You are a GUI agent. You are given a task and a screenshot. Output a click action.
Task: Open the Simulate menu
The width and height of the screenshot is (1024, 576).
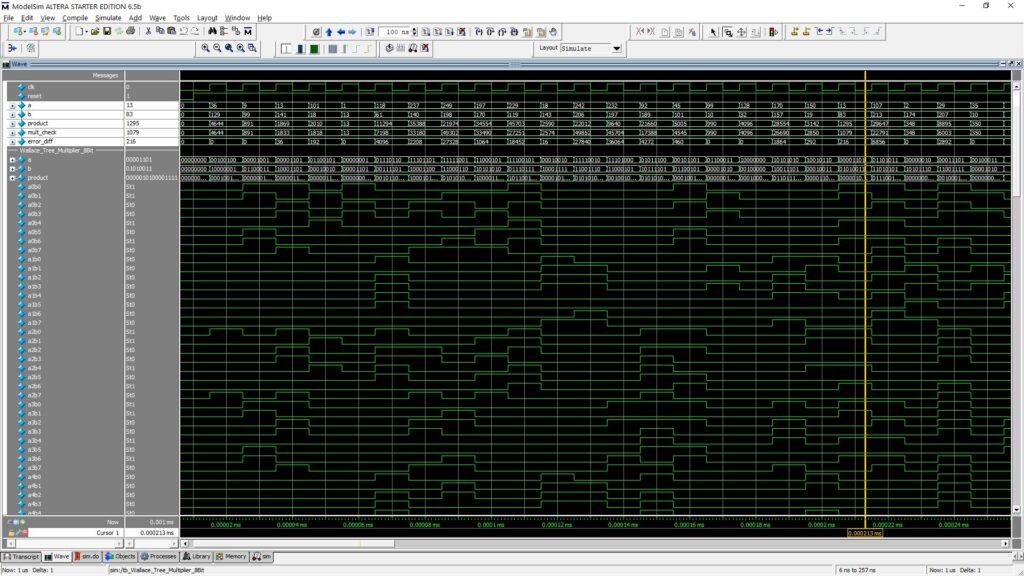pyautogui.click(x=108, y=18)
